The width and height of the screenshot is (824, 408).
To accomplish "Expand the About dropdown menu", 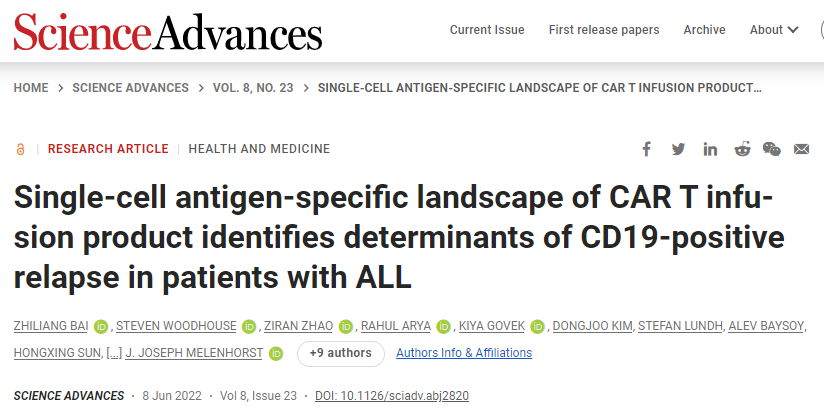I will click(x=774, y=30).
